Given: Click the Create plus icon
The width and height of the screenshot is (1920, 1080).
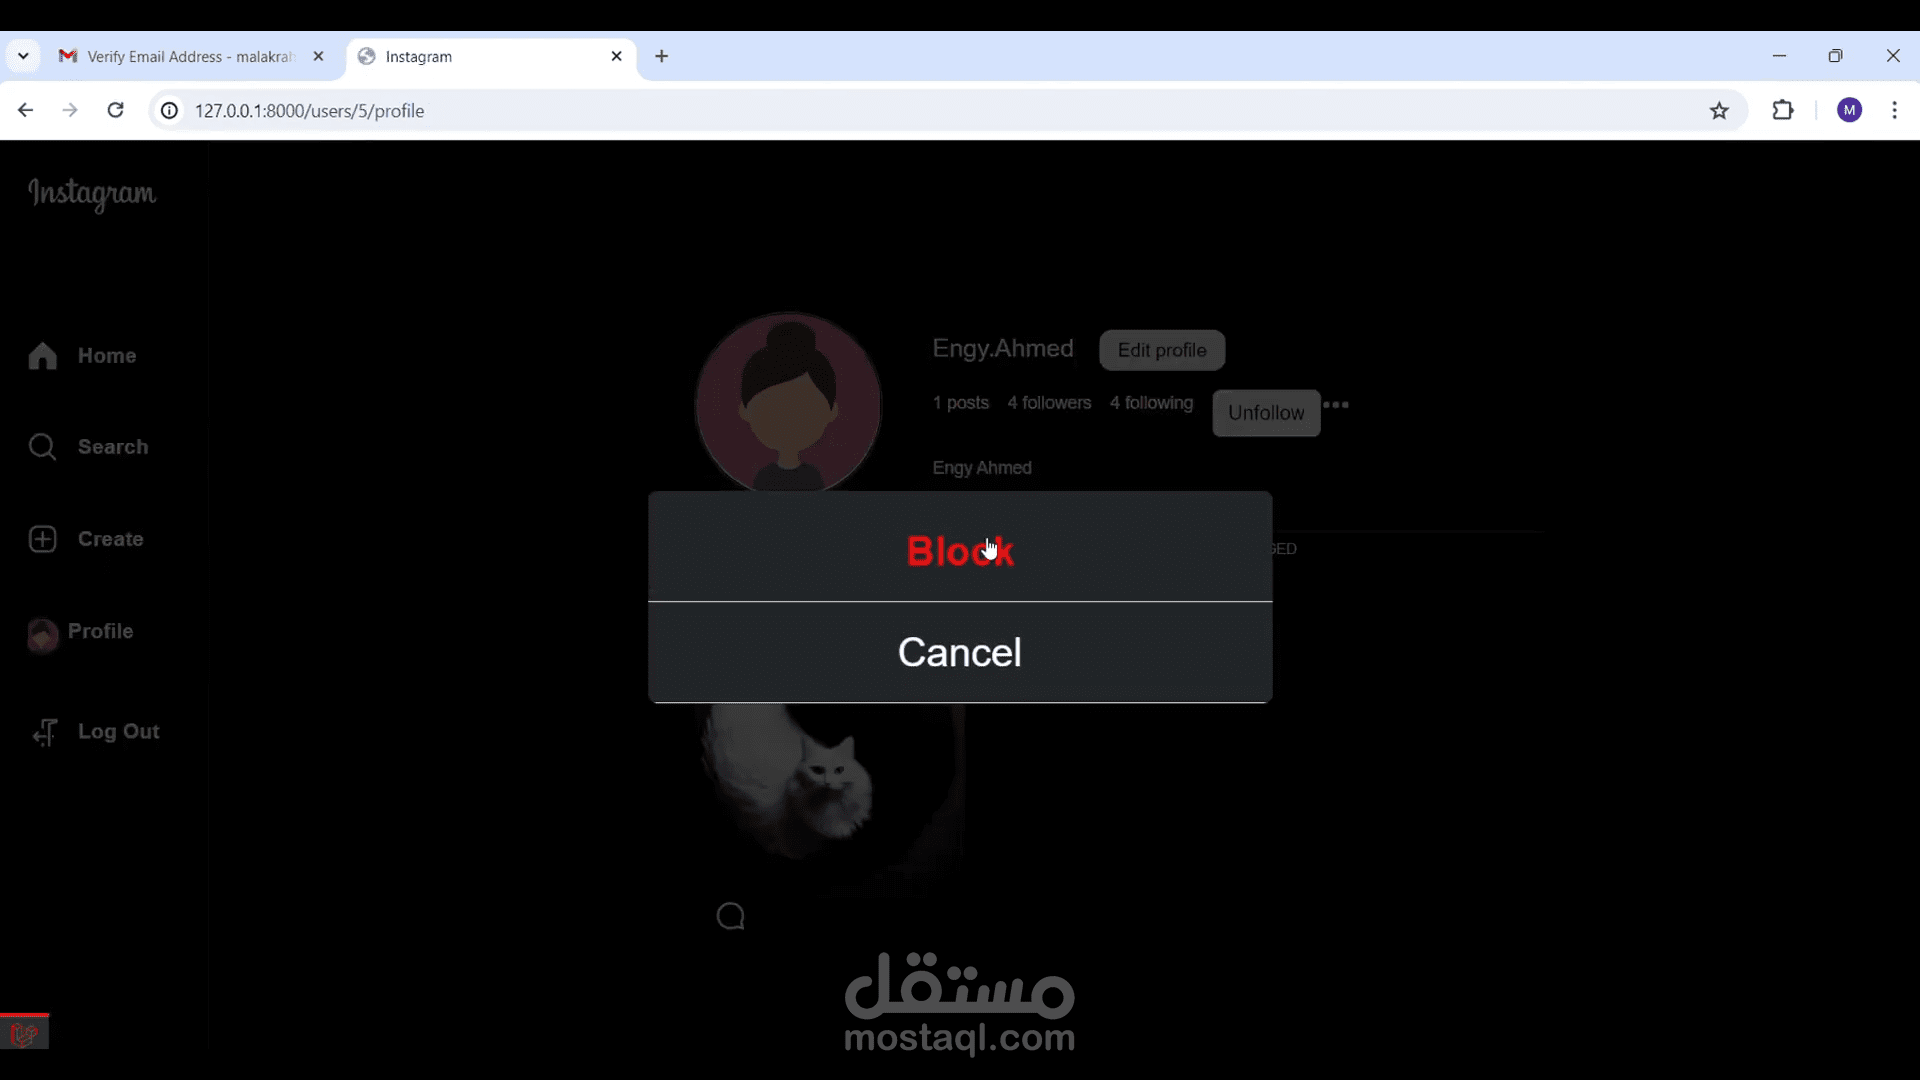Looking at the screenshot, I should (42, 539).
